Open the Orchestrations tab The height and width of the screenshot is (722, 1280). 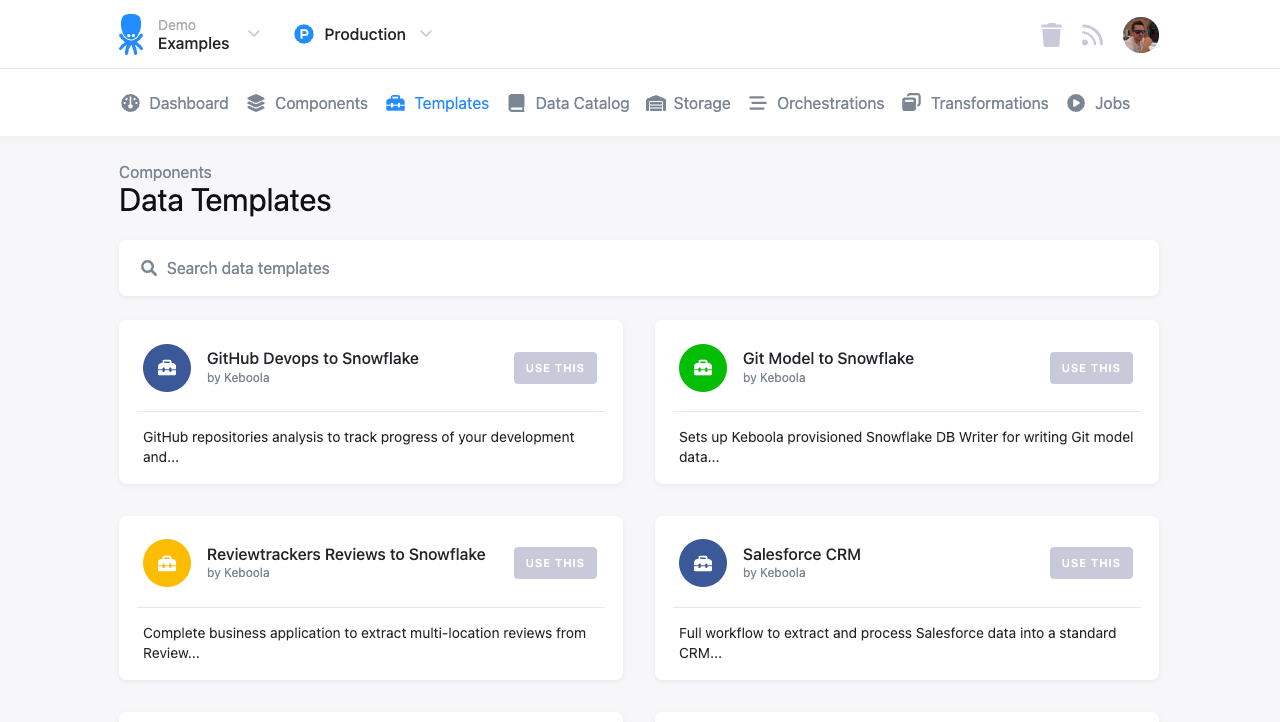[x=817, y=103]
